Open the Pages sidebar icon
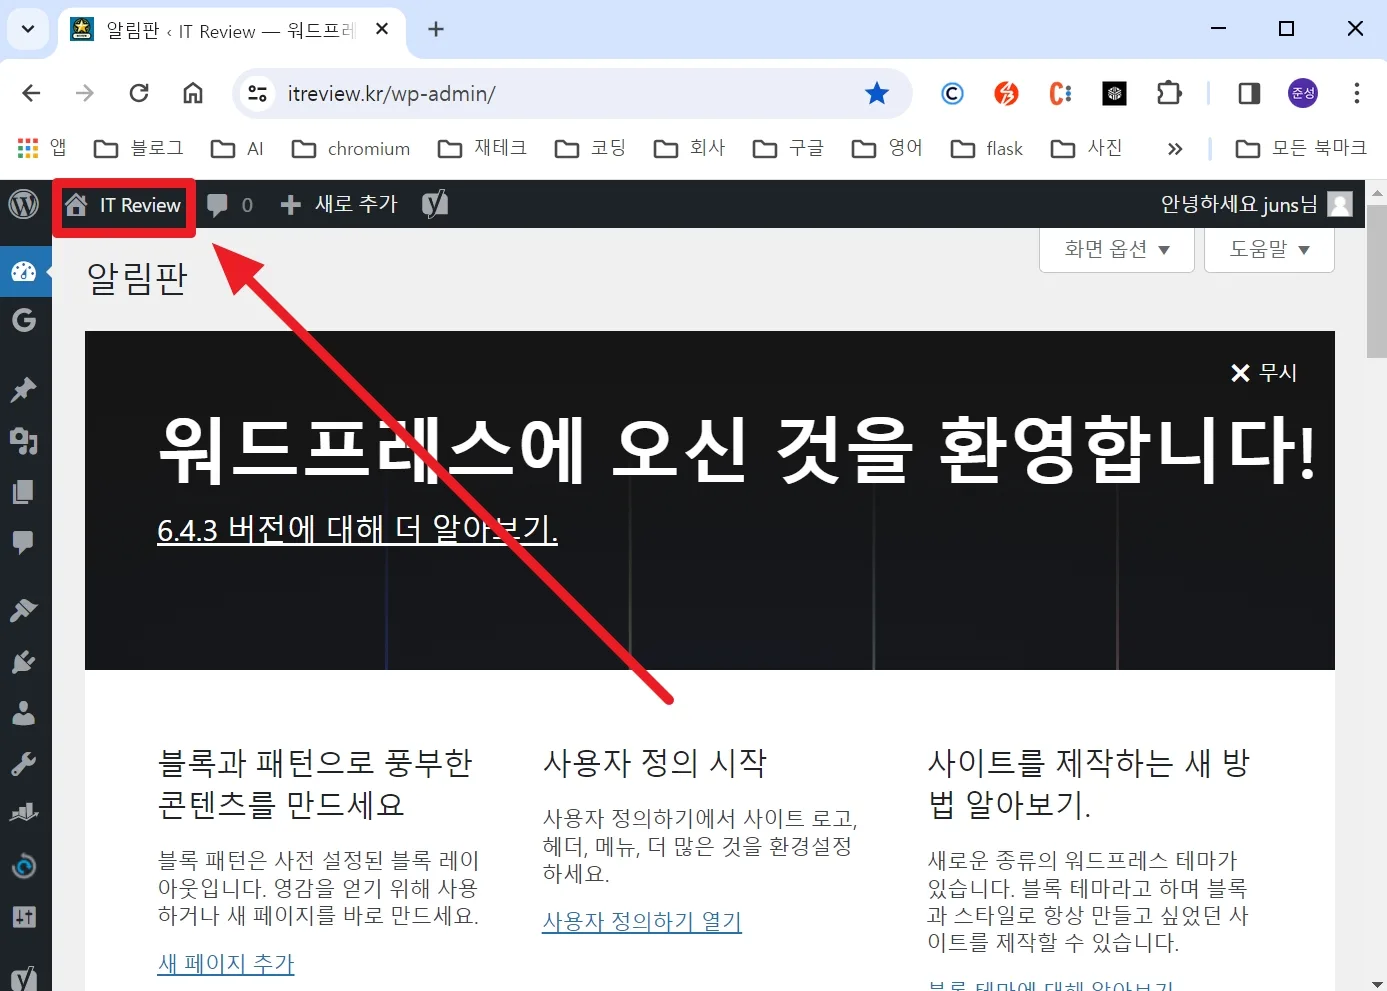Image resolution: width=1387 pixels, height=991 pixels. tap(23, 492)
